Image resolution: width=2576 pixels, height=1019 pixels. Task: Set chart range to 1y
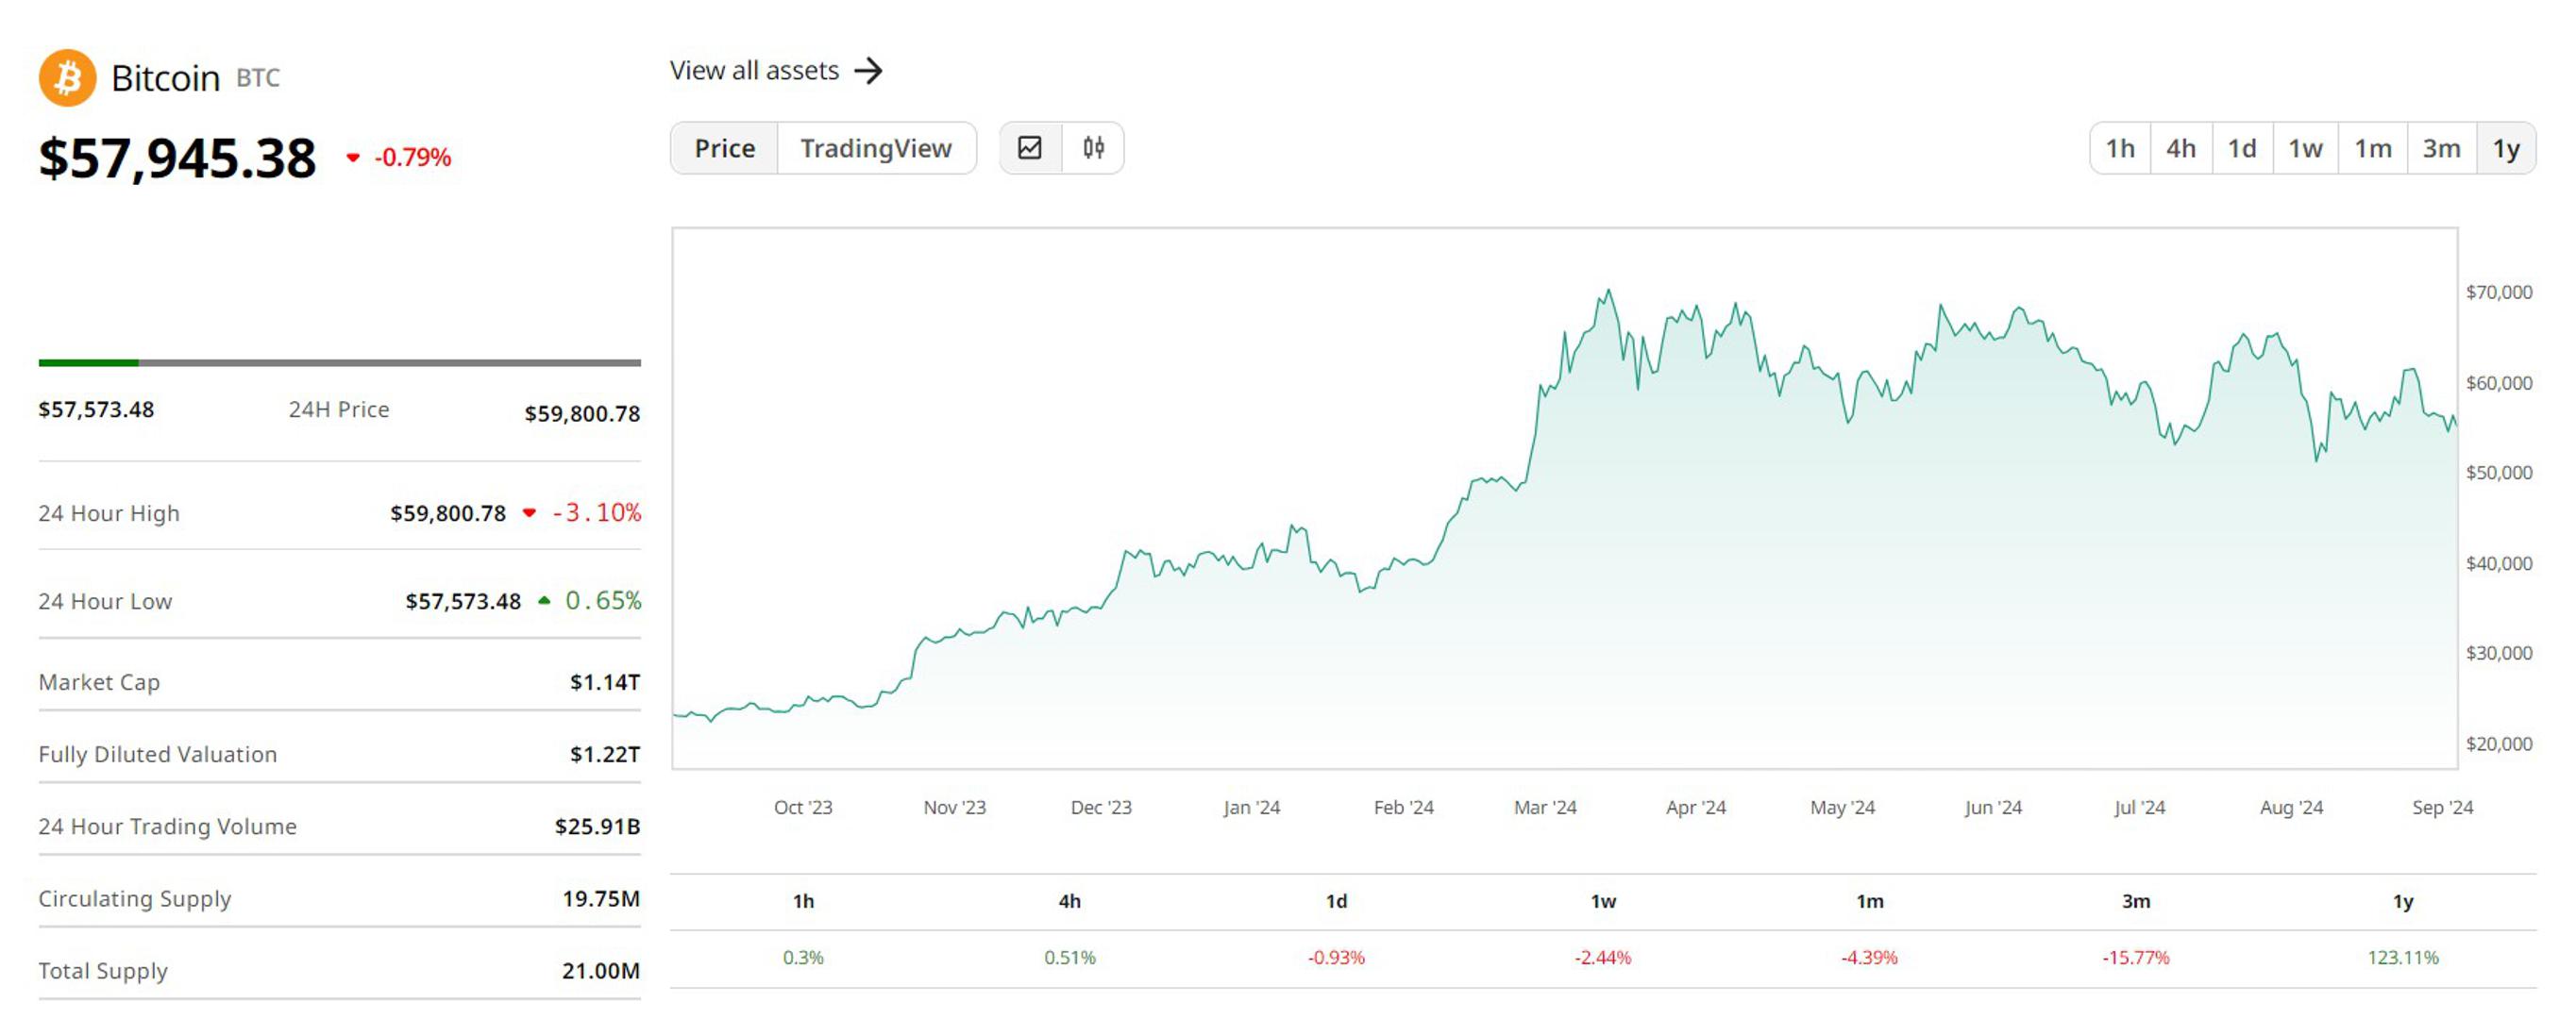tap(2505, 148)
